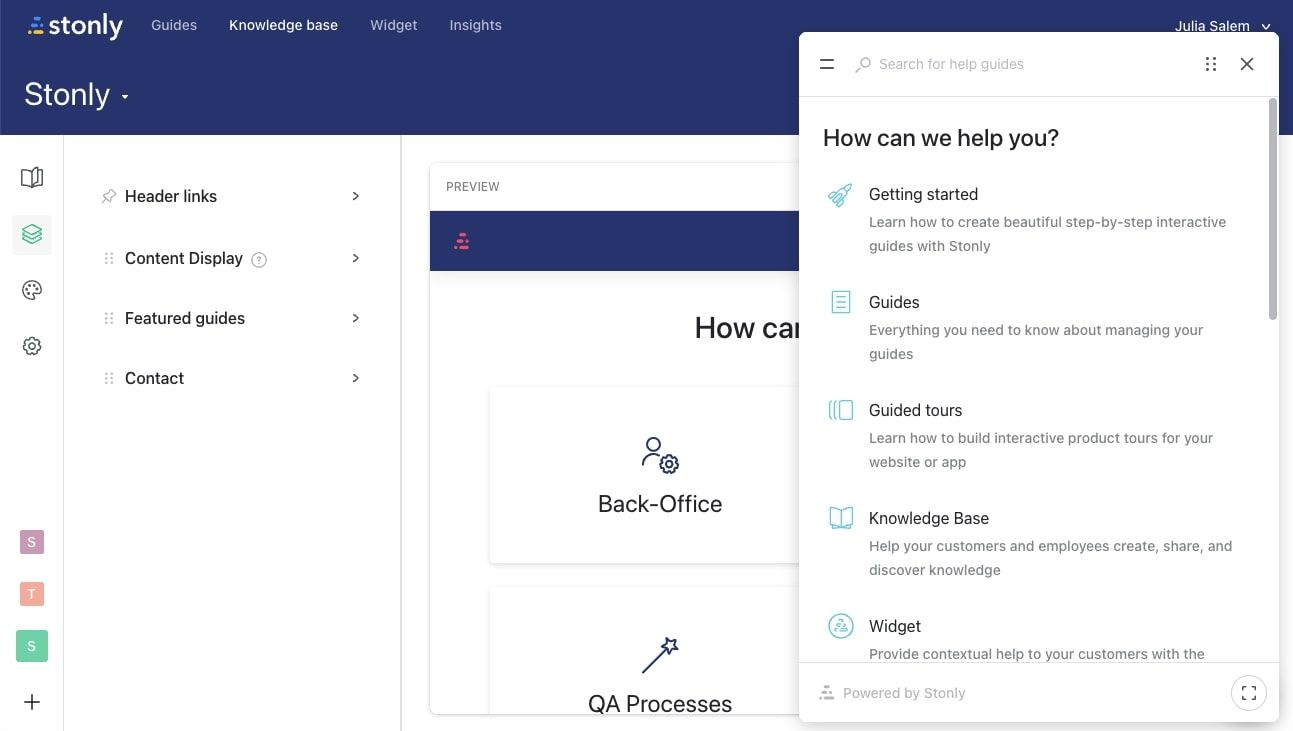Screen dimensions: 1293x731
Task: Click the Stonly logo in header
Action: (75, 26)
